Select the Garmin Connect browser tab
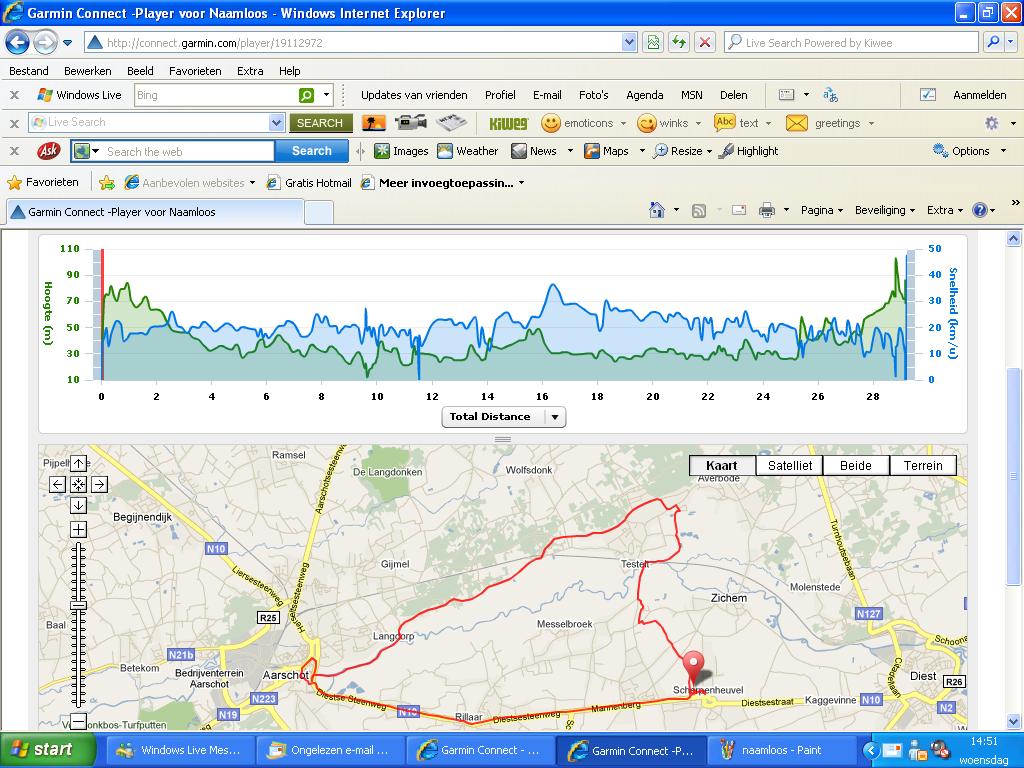 [155, 212]
